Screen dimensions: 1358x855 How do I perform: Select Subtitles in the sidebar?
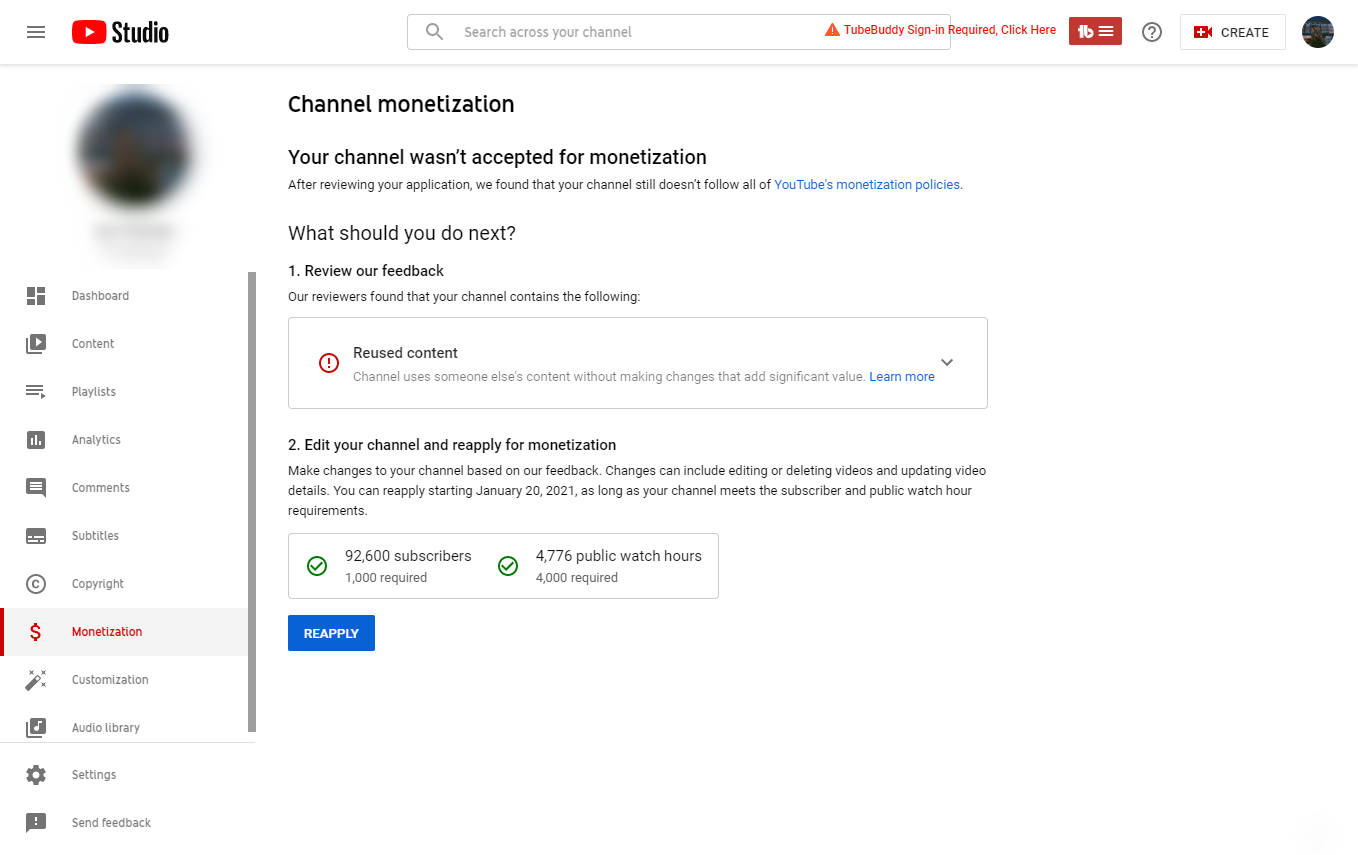pyautogui.click(x=124, y=536)
